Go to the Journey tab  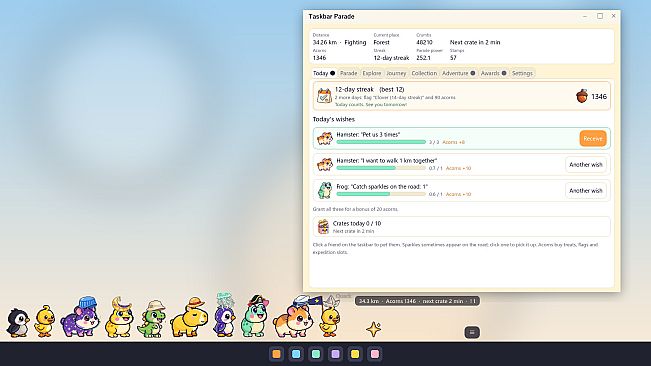pos(396,73)
